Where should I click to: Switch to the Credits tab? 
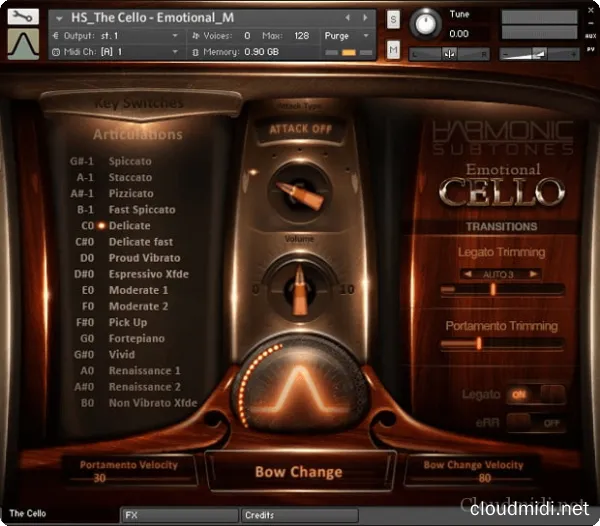click(299, 515)
